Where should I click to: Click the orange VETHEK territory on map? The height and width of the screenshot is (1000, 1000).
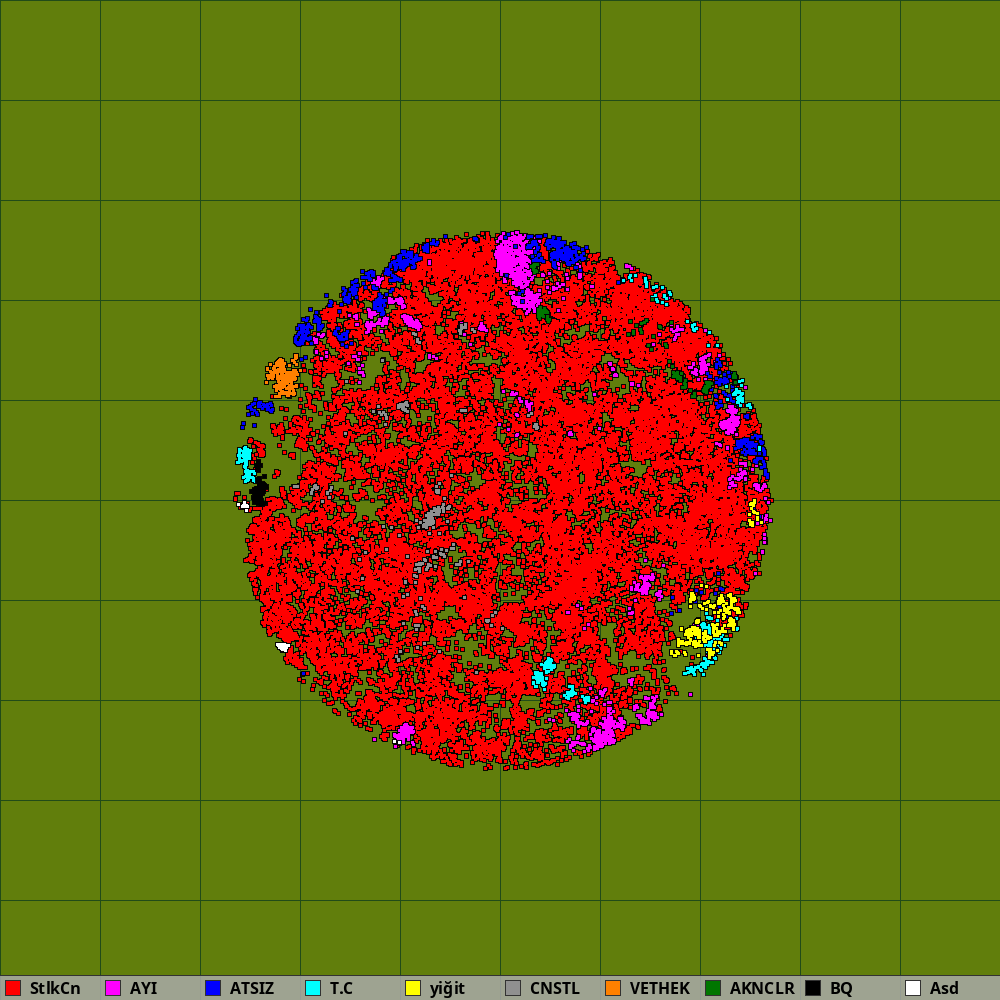[283, 376]
